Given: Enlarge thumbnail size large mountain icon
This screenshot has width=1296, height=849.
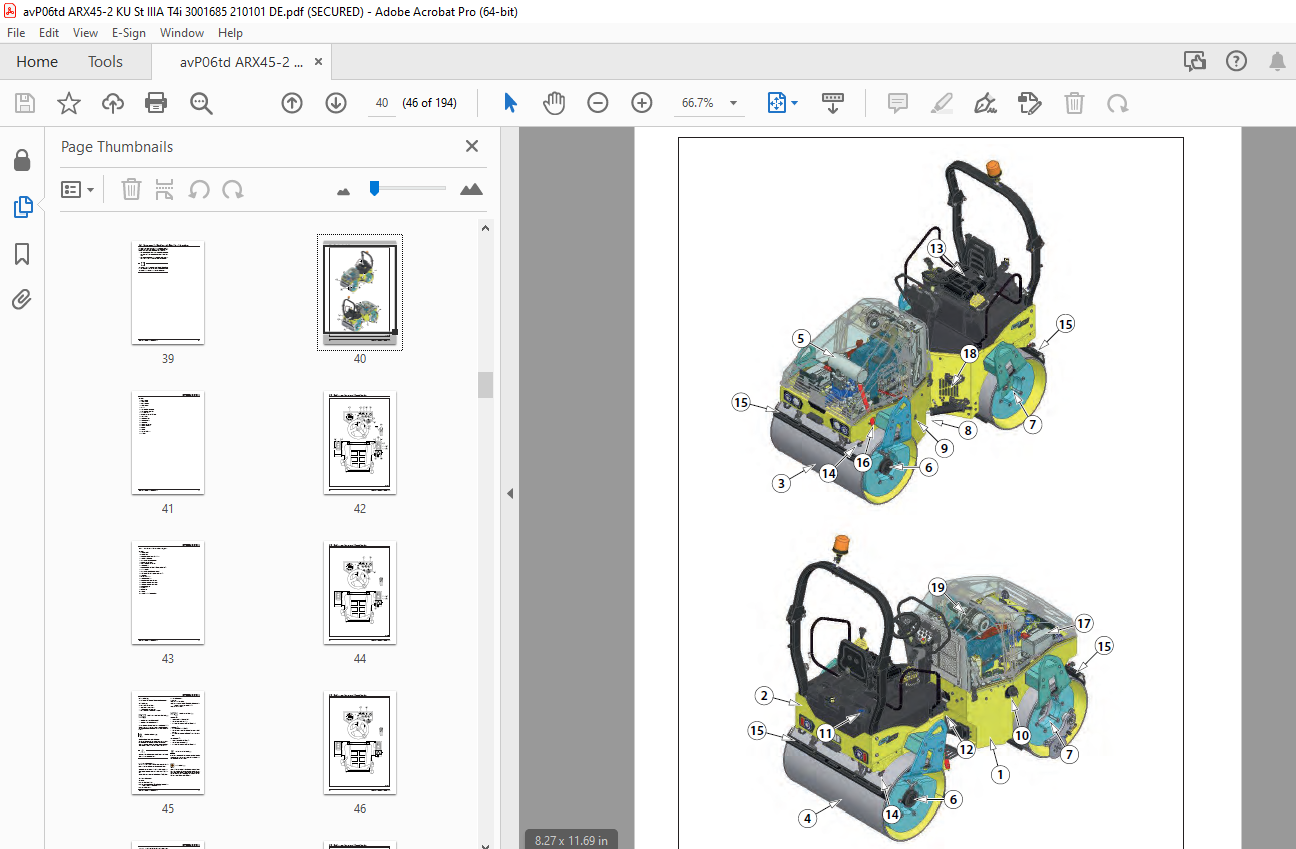Looking at the screenshot, I should [x=471, y=189].
